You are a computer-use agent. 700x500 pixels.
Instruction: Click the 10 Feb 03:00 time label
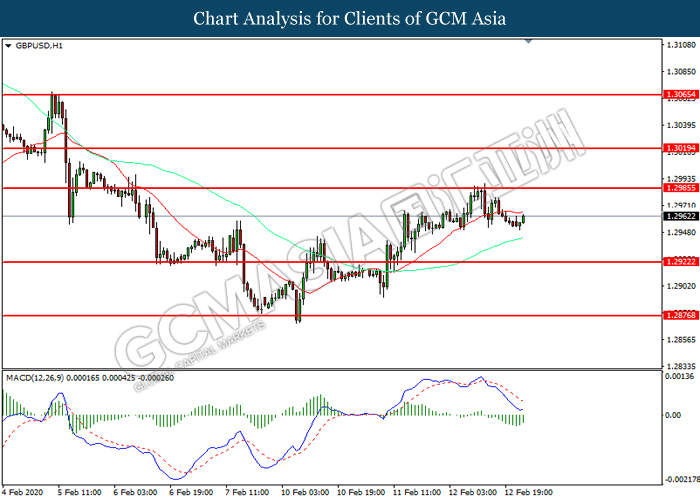click(305, 492)
